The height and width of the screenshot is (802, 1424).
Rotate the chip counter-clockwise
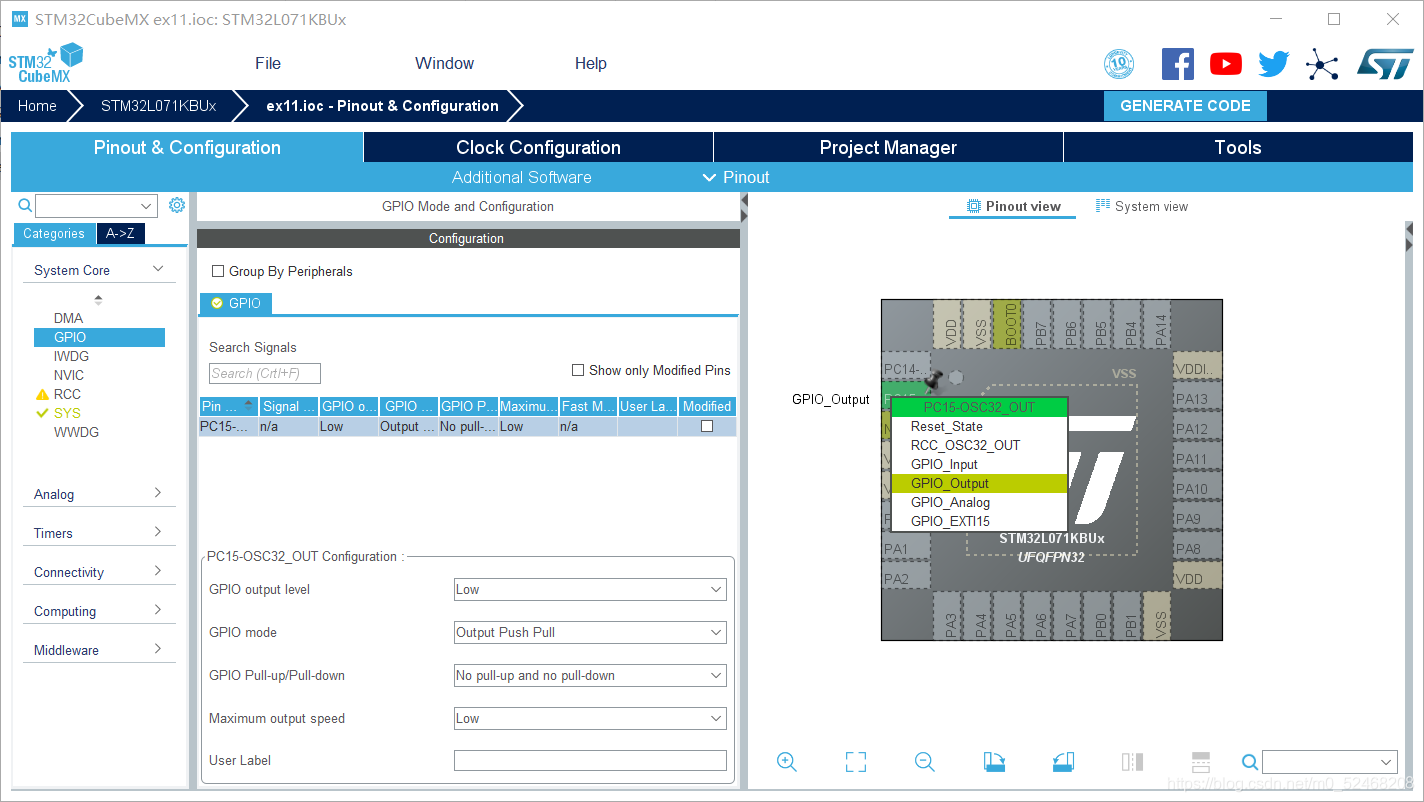pos(1063,762)
